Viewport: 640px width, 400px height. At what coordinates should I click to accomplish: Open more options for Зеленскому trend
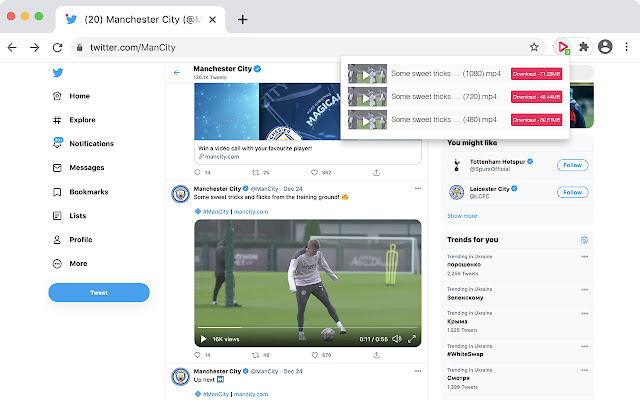point(584,289)
